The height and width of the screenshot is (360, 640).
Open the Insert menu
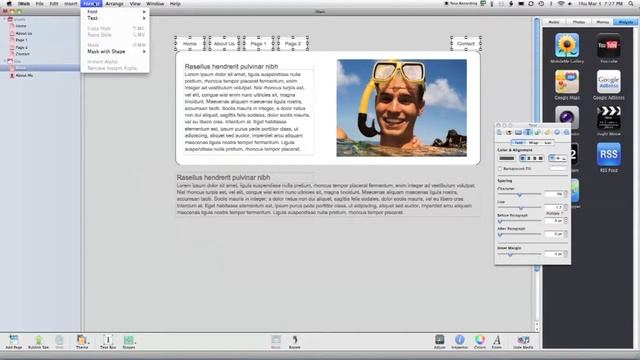71,4
